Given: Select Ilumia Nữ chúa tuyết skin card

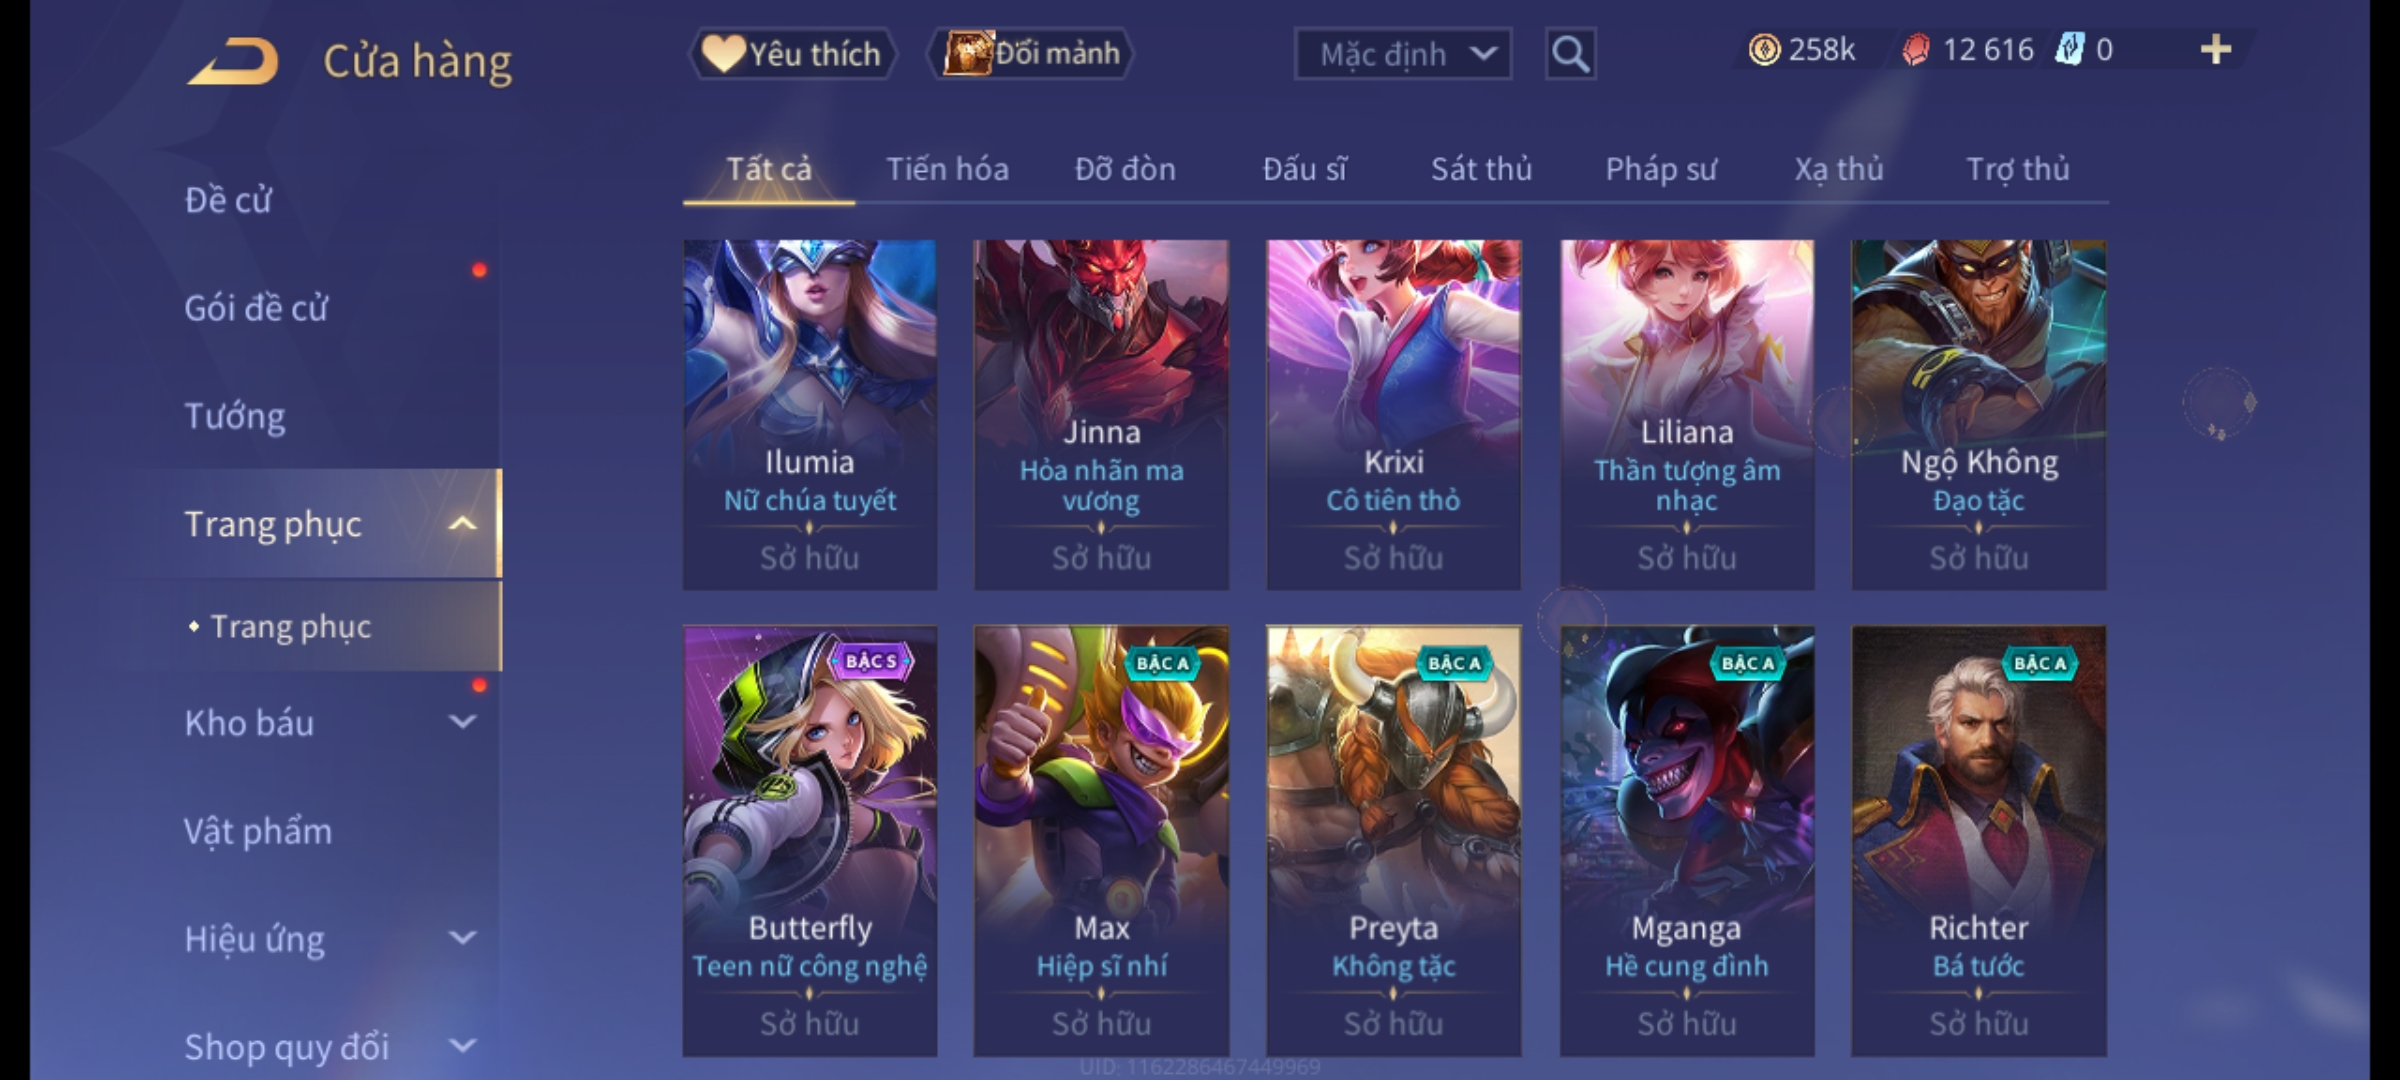Looking at the screenshot, I should point(810,414).
